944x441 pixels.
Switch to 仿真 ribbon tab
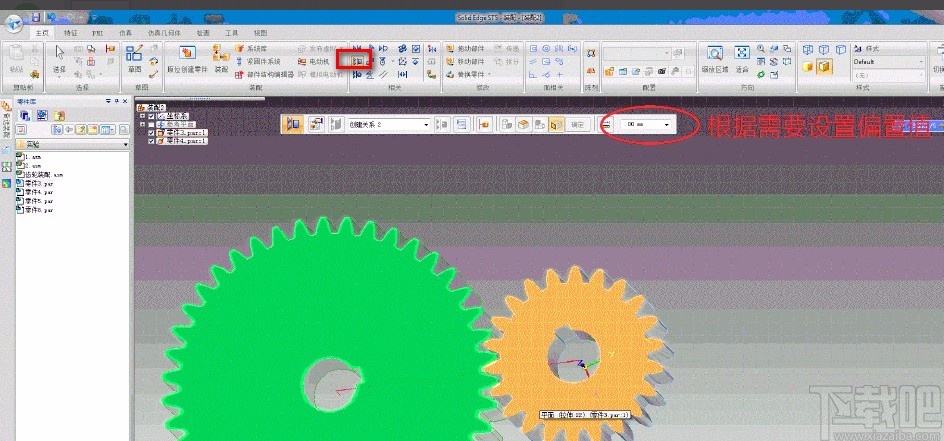click(125, 33)
